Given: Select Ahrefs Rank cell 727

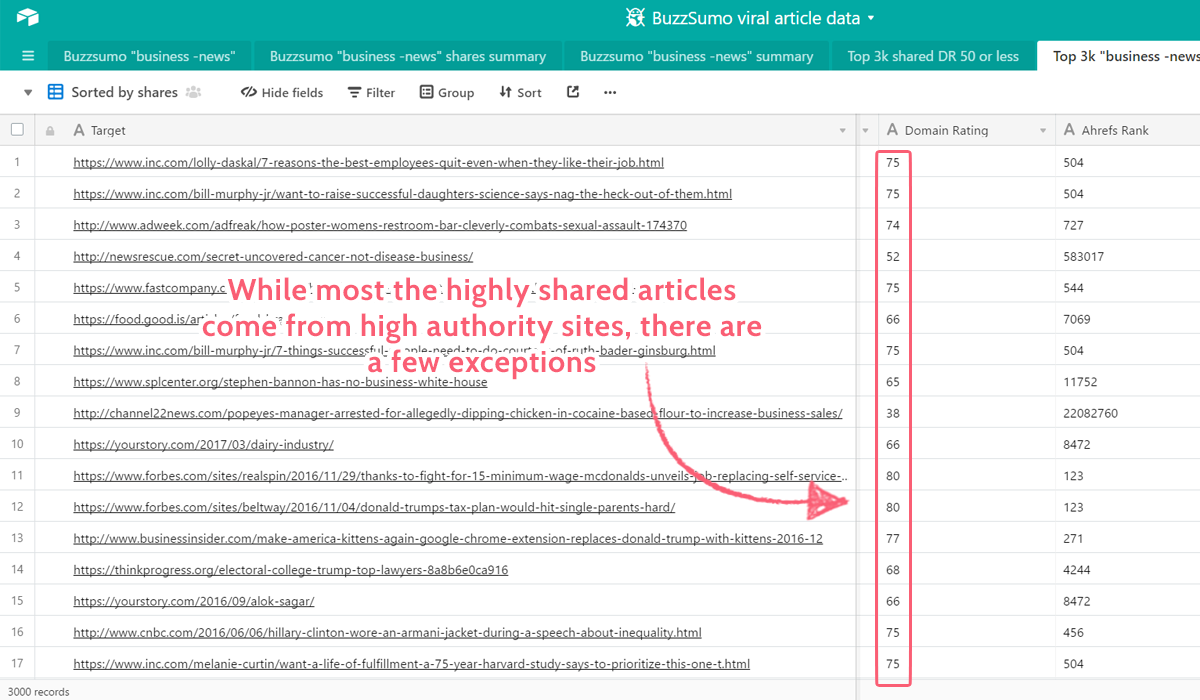Looking at the screenshot, I should (x=1128, y=225).
